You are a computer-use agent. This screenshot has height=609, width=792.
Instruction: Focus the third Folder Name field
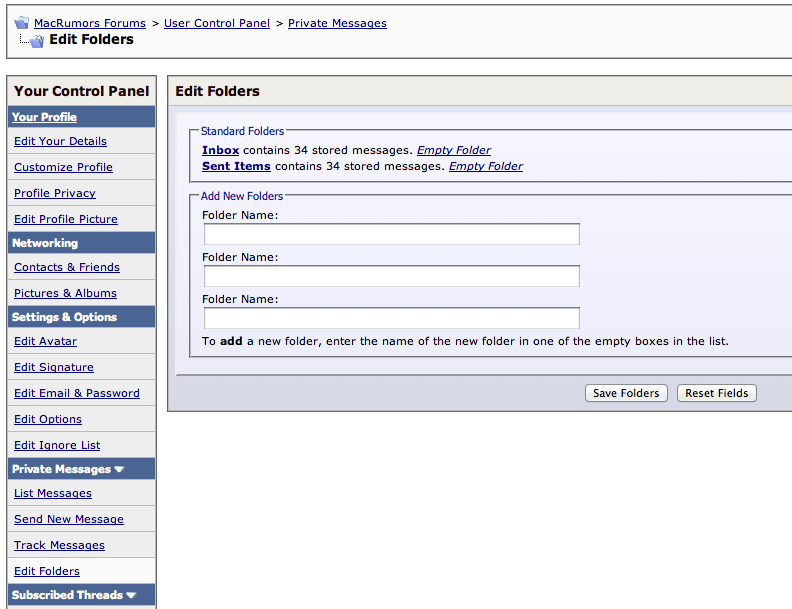point(392,318)
